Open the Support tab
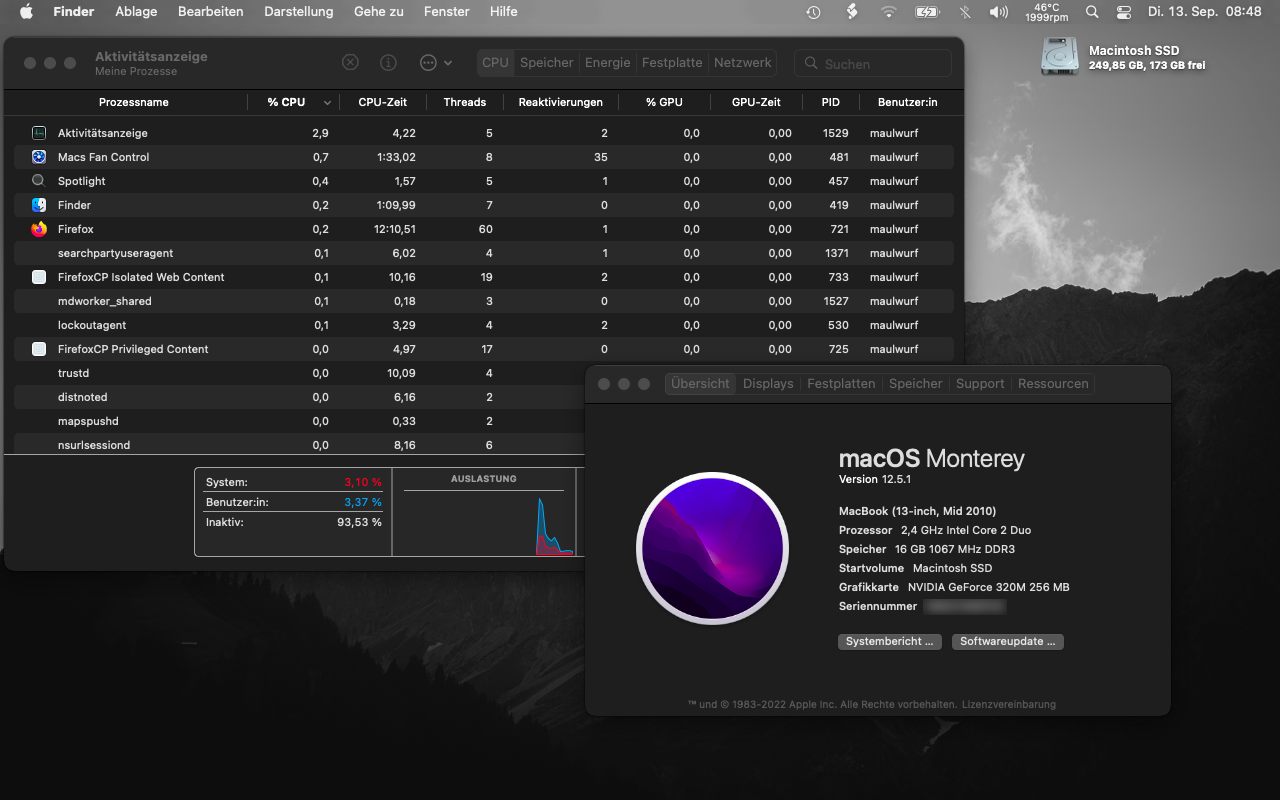 coord(980,384)
